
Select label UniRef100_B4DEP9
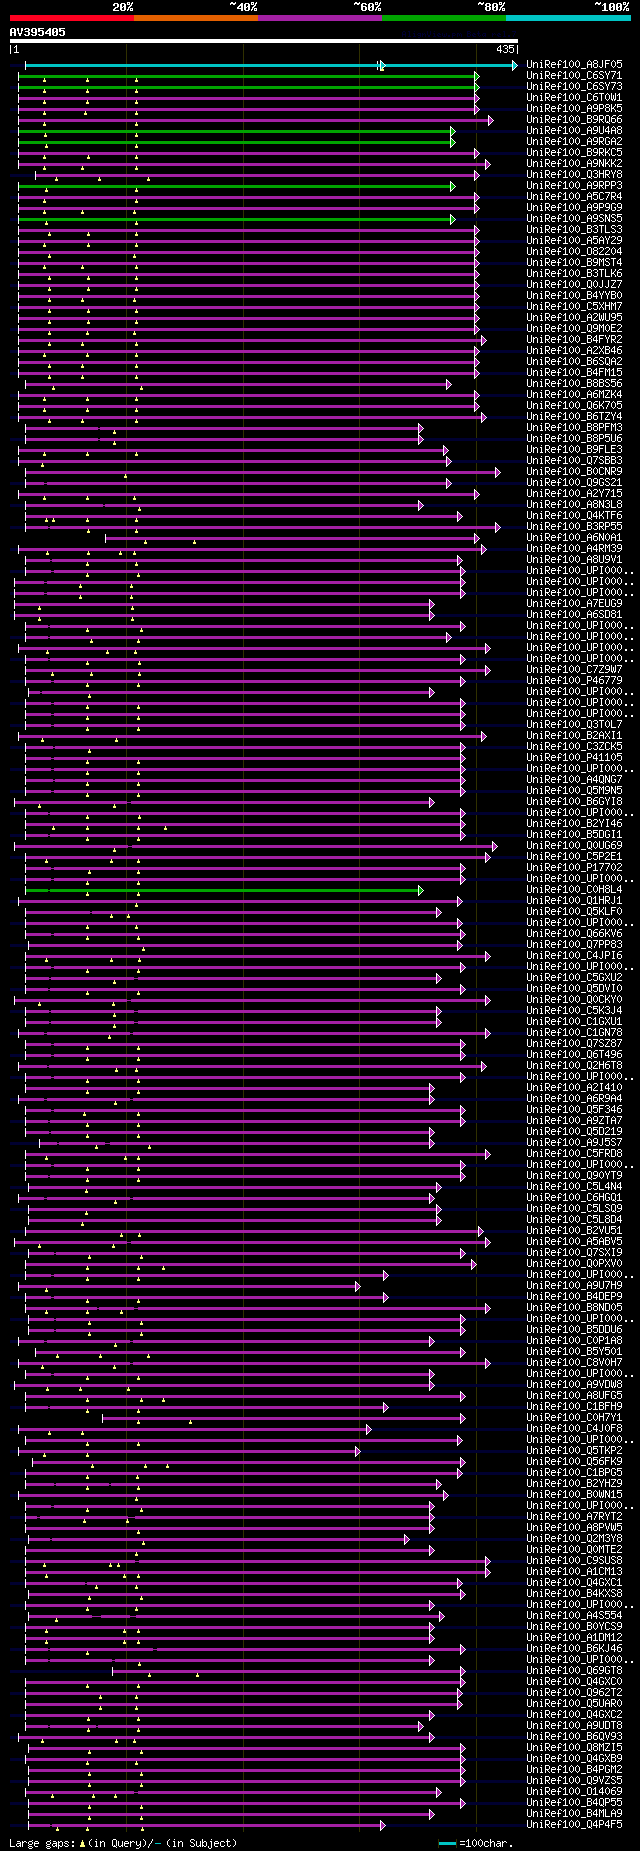coord(574,1296)
